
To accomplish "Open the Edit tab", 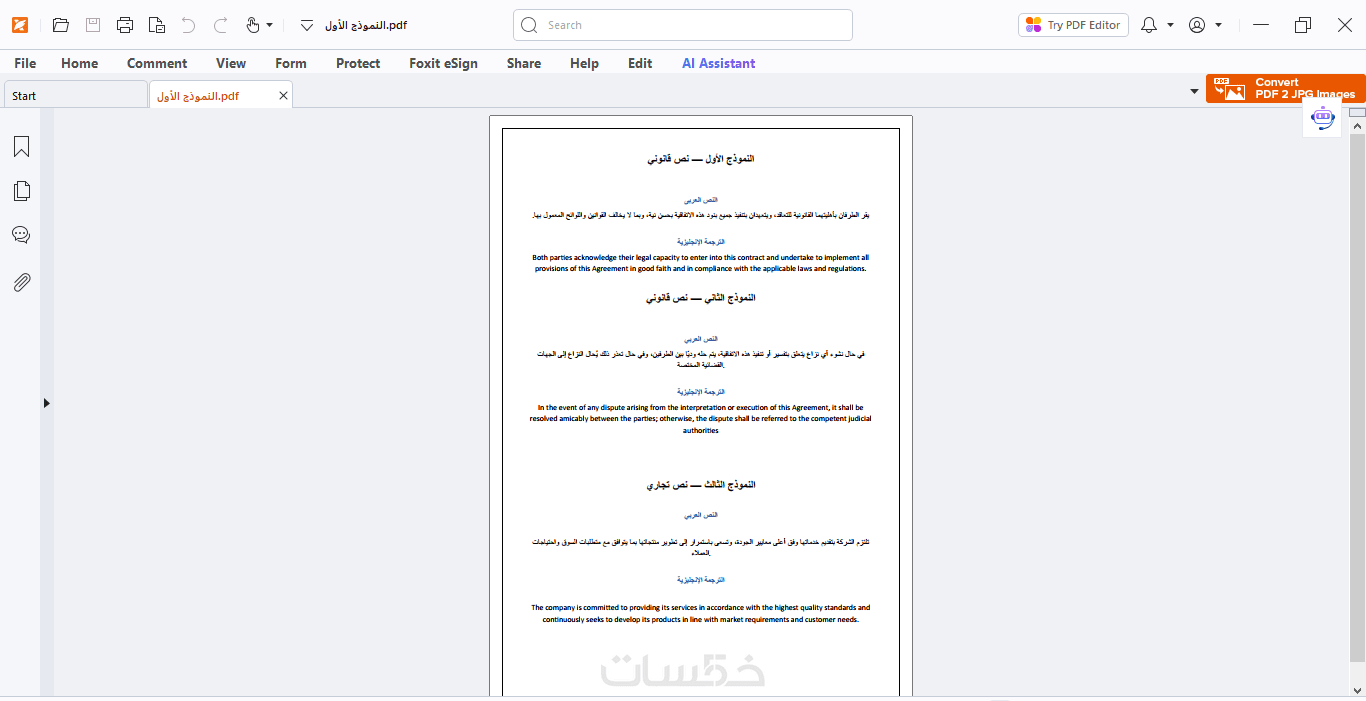I will coord(640,63).
